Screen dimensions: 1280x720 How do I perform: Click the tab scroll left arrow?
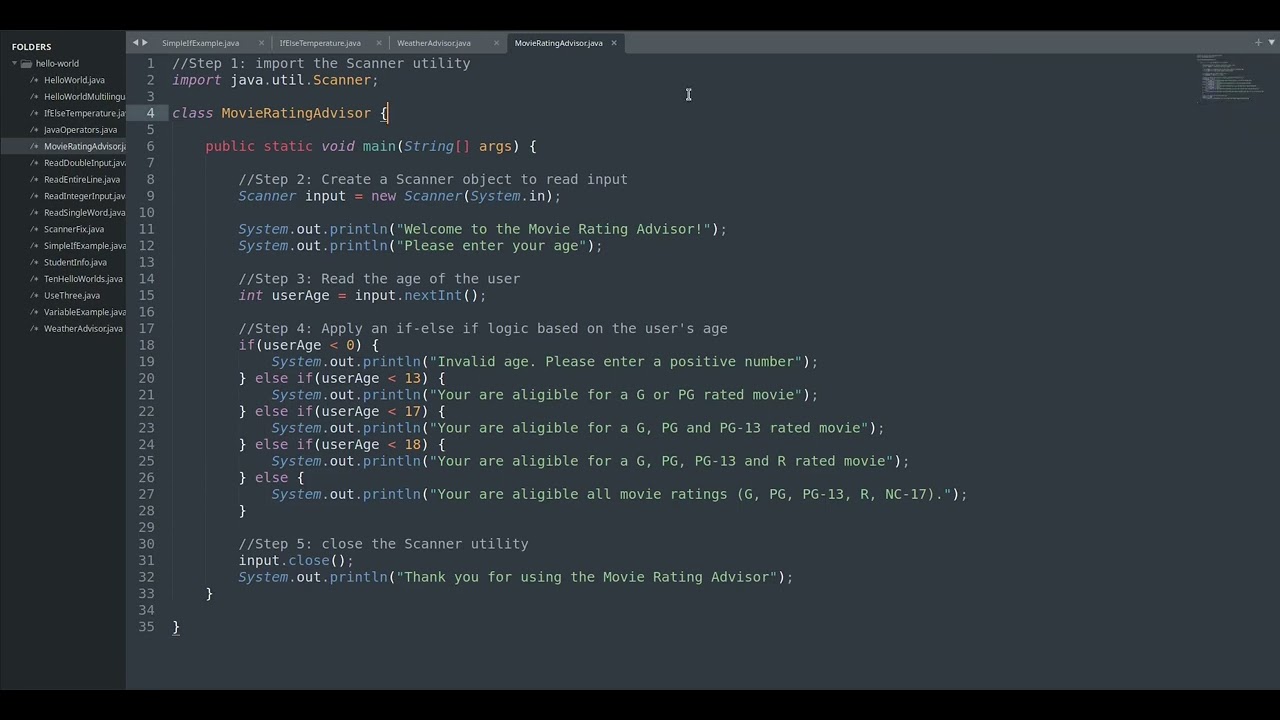click(136, 42)
